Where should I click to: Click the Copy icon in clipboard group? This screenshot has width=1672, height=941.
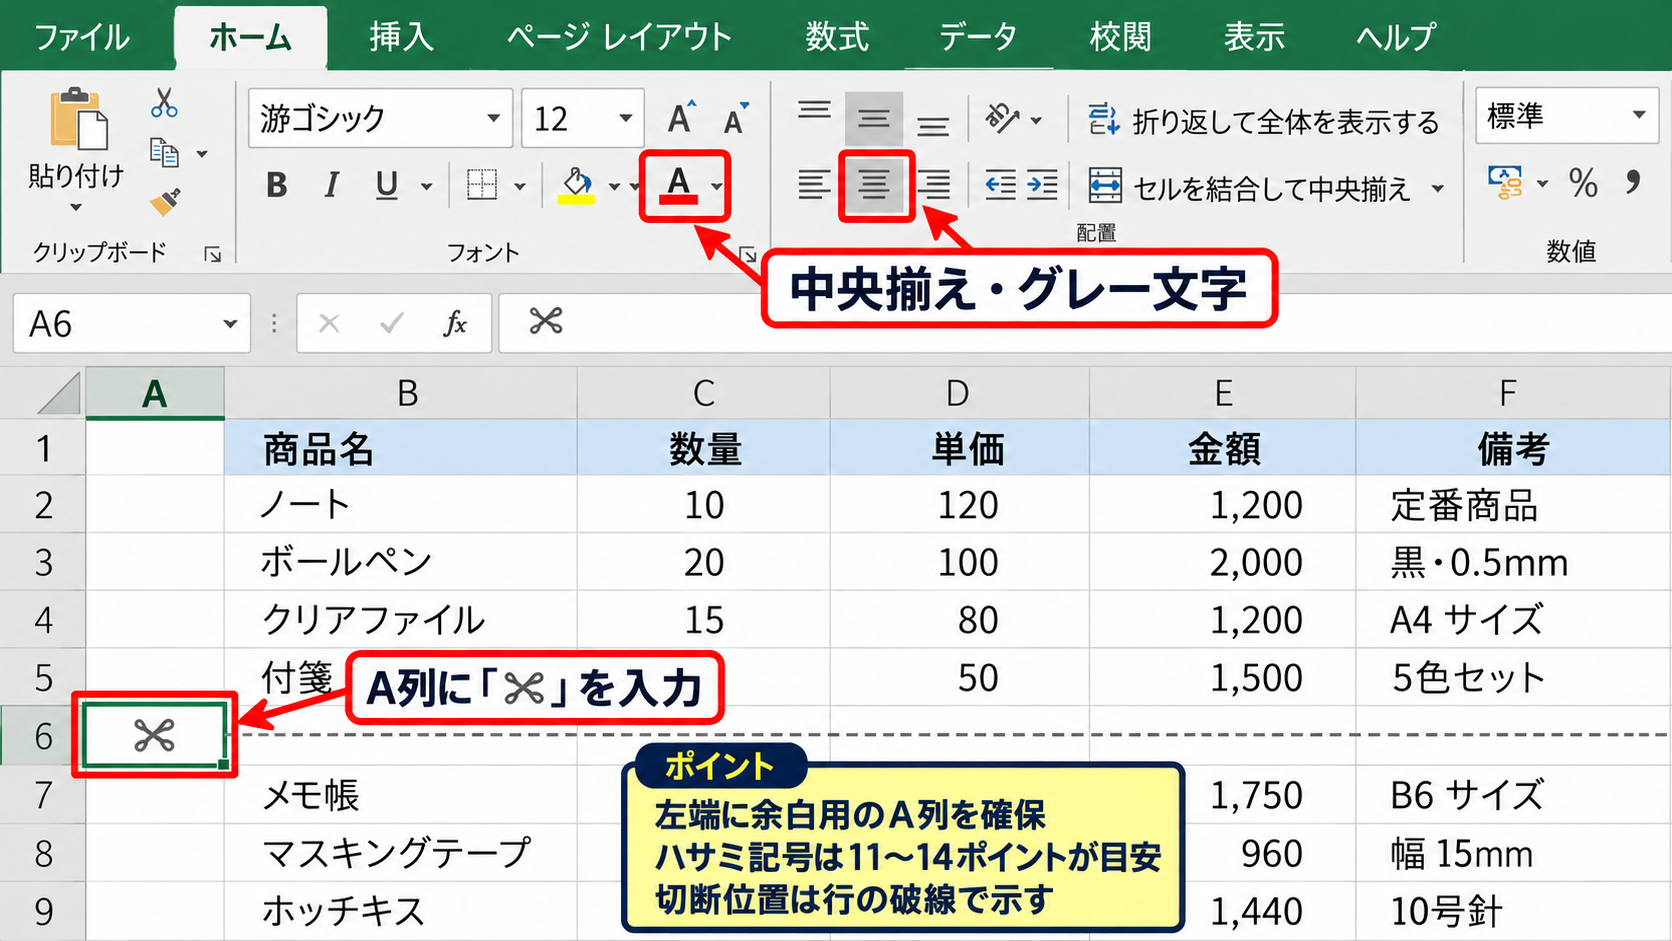coord(164,152)
